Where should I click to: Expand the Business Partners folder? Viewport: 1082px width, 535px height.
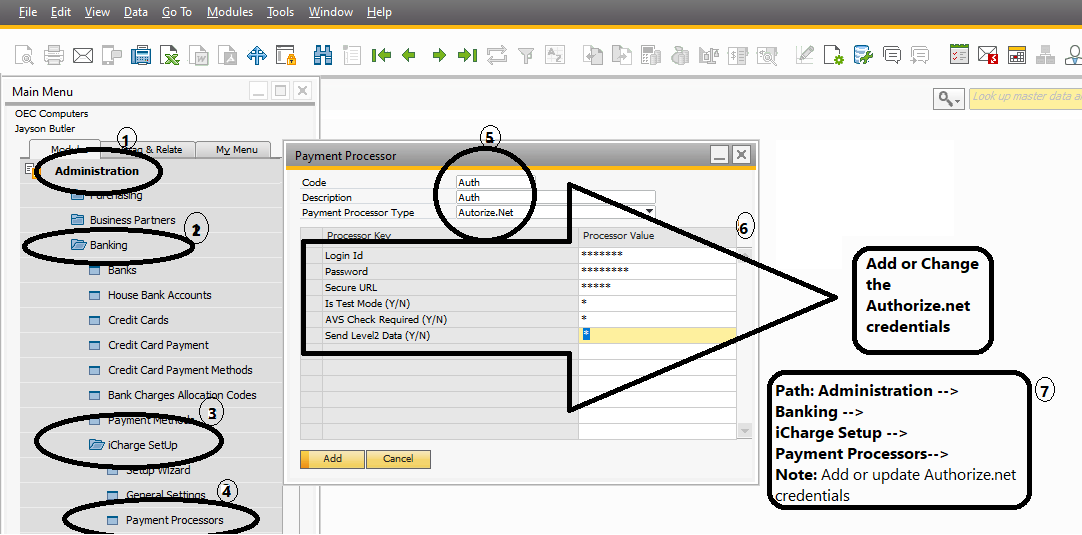(77, 220)
